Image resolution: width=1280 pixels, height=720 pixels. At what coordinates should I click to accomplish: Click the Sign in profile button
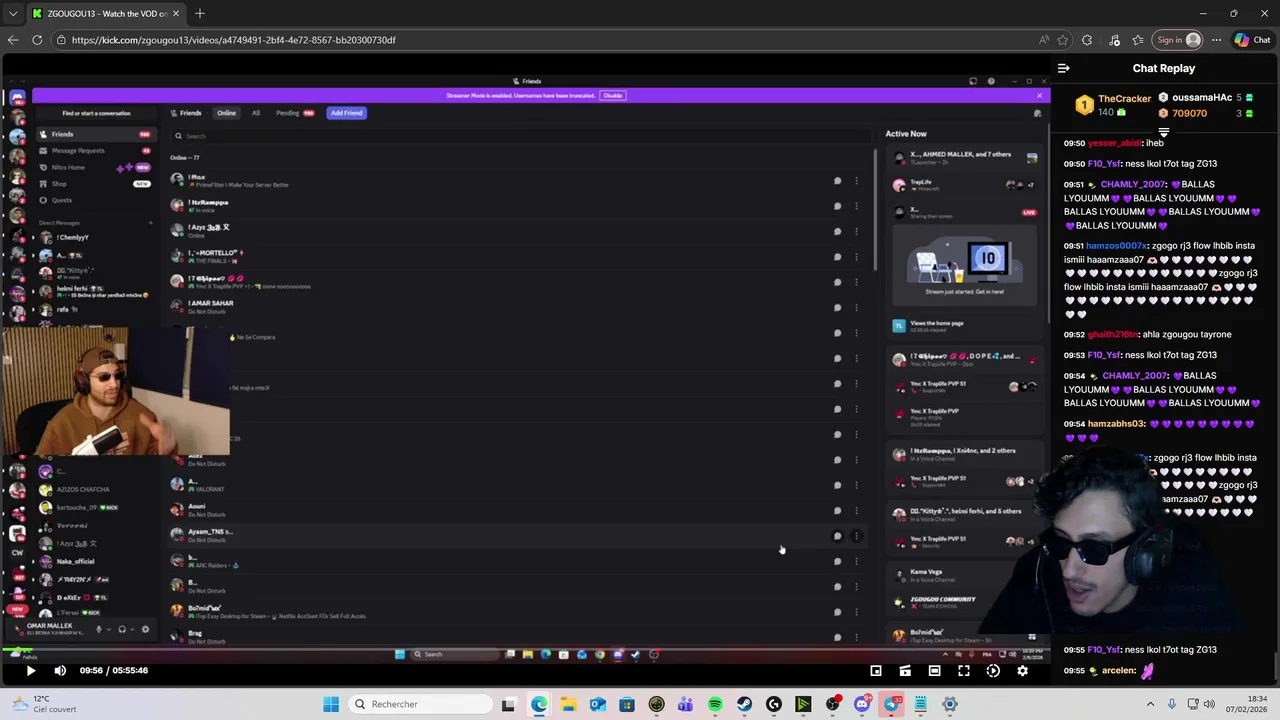(x=1177, y=40)
